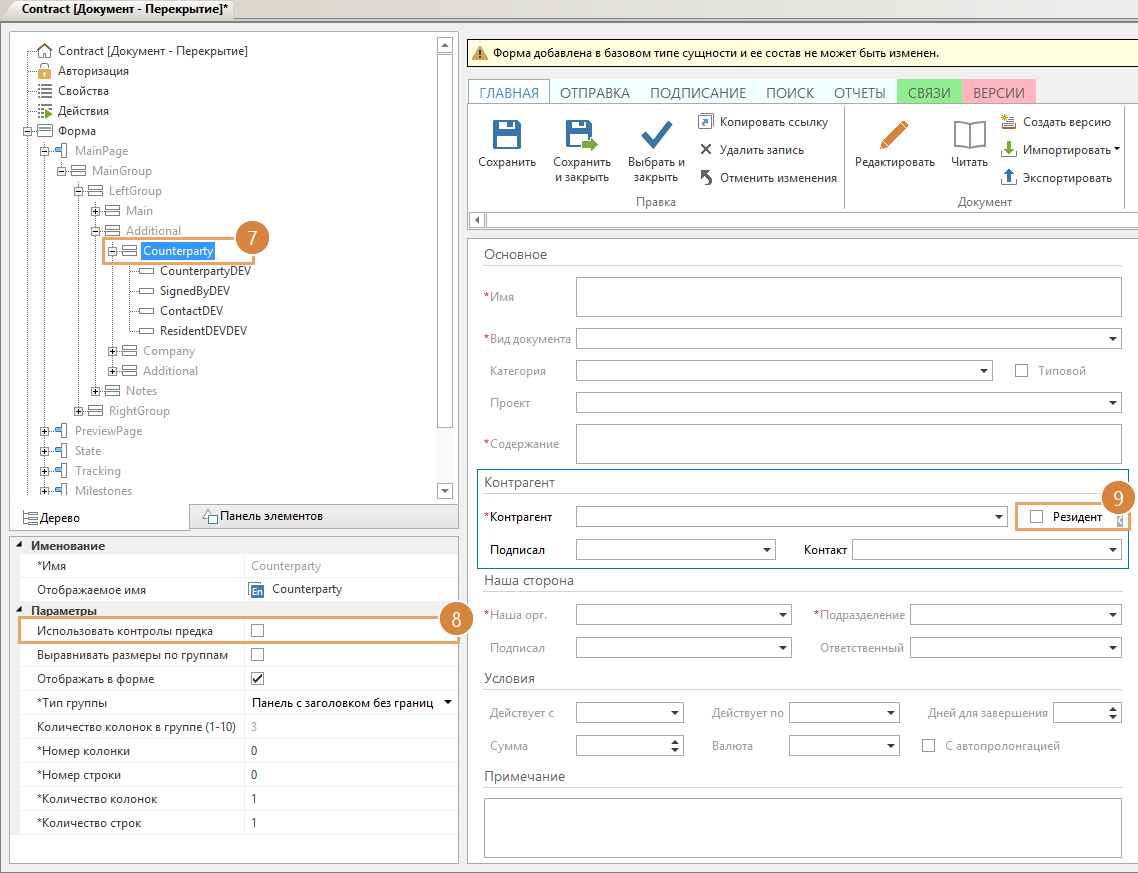Click the Удалить запись cross icon

tap(706, 150)
